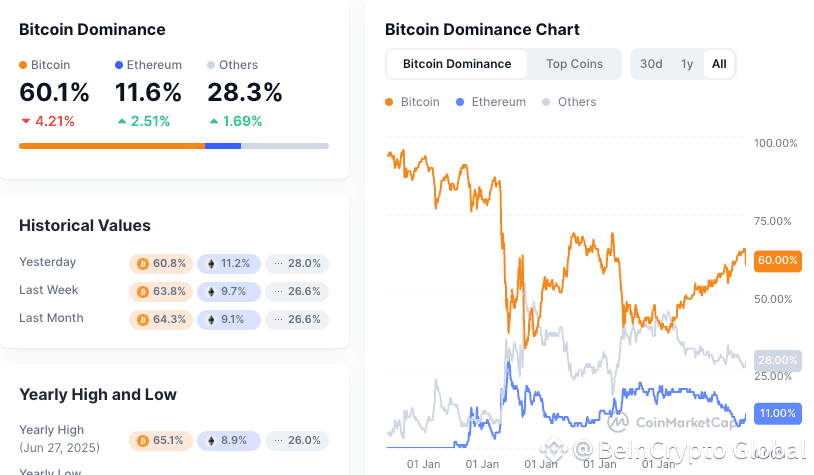Select the All time range

tap(719, 64)
